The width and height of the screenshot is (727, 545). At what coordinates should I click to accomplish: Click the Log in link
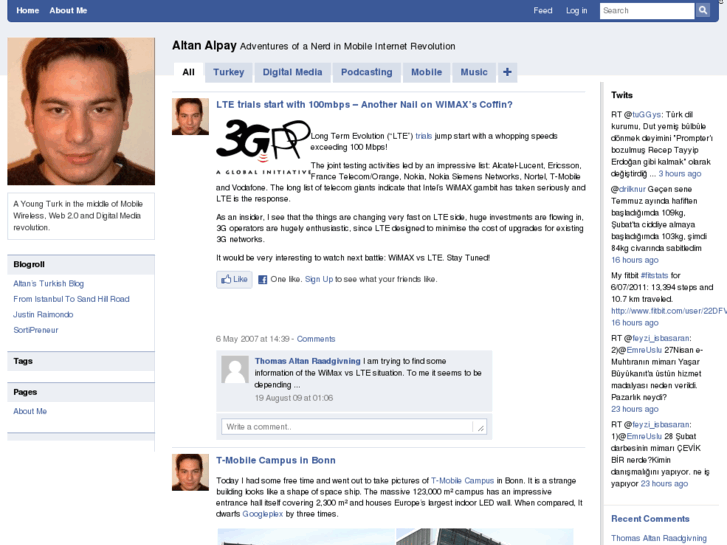pos(576,10)
